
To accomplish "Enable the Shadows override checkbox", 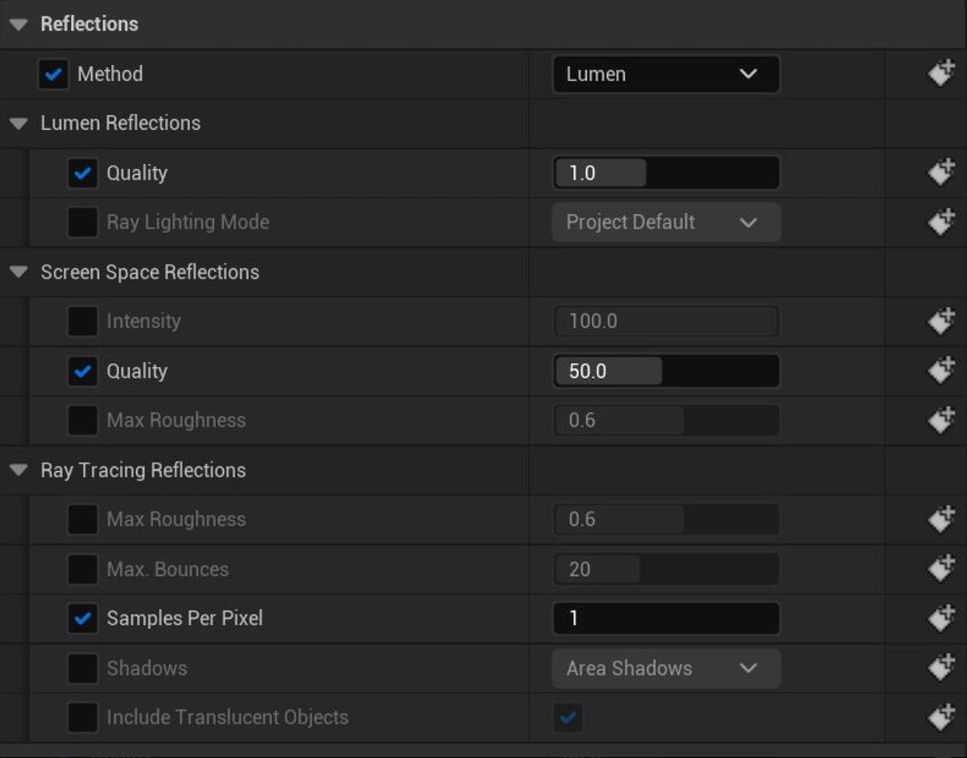I will point(82,668).
